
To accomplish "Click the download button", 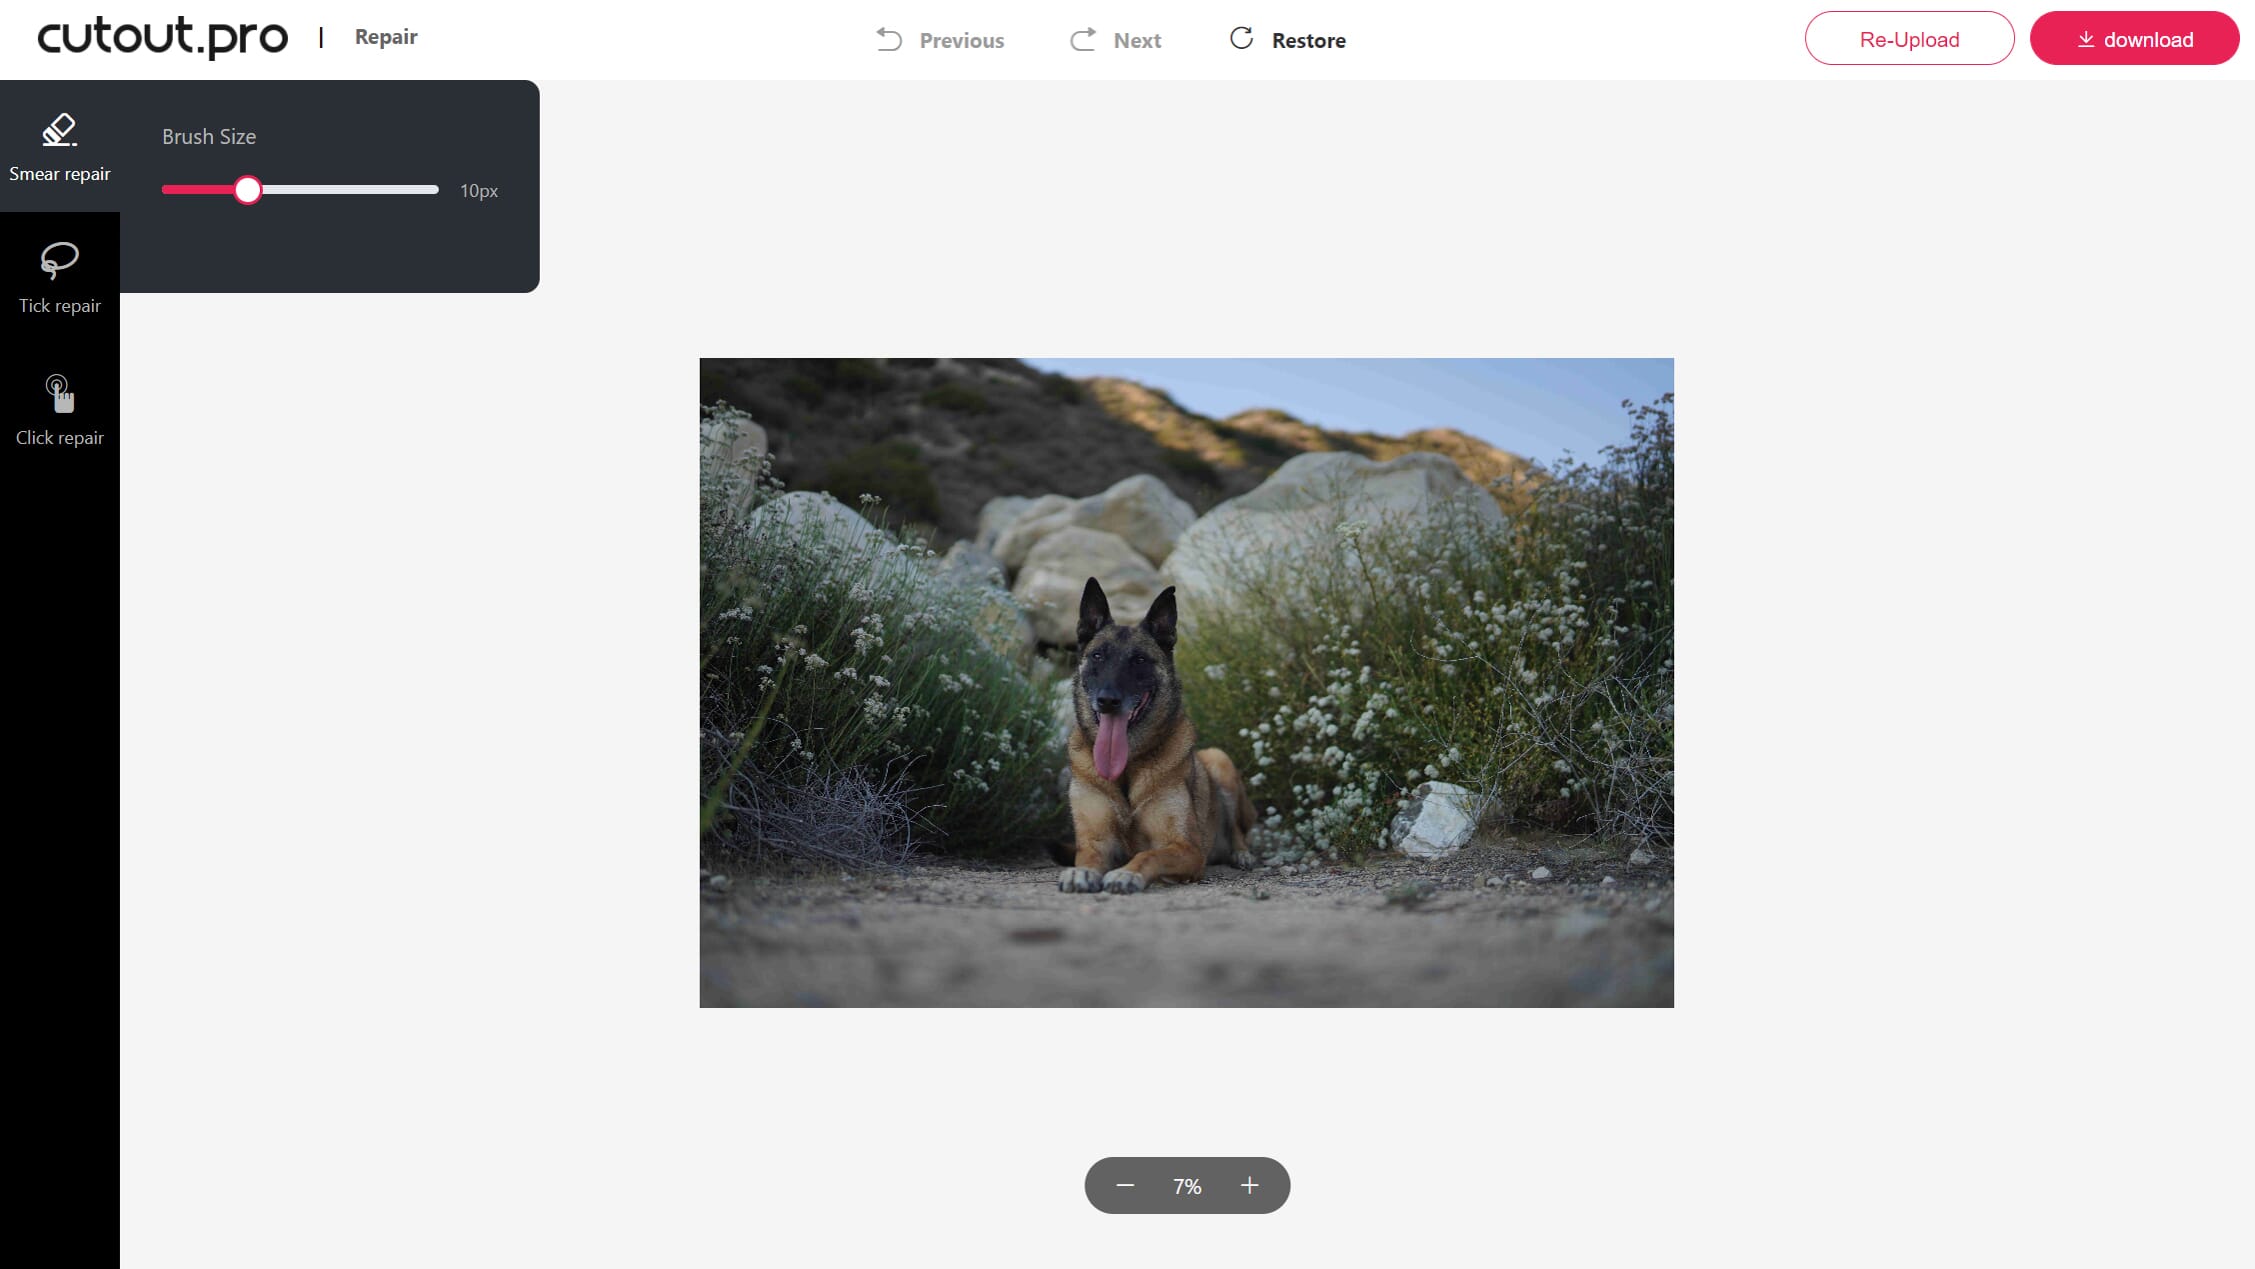I will pos(2134,39).
